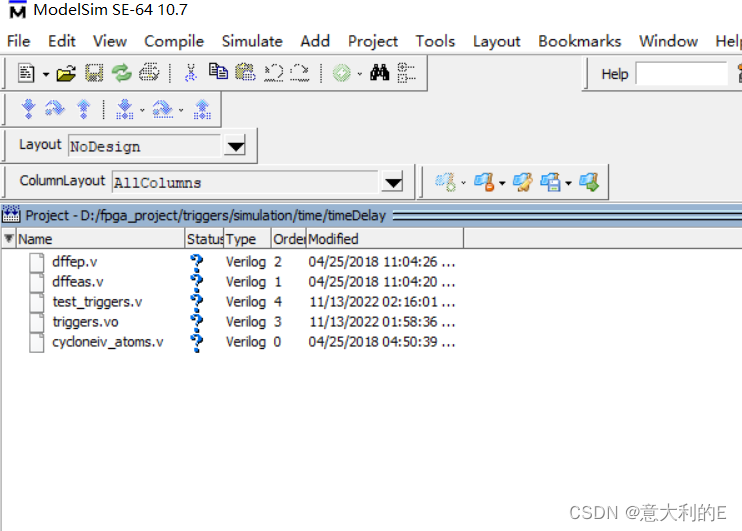Open the ColumnLayout AllColumns dropdown arrow

click(393, 182)
